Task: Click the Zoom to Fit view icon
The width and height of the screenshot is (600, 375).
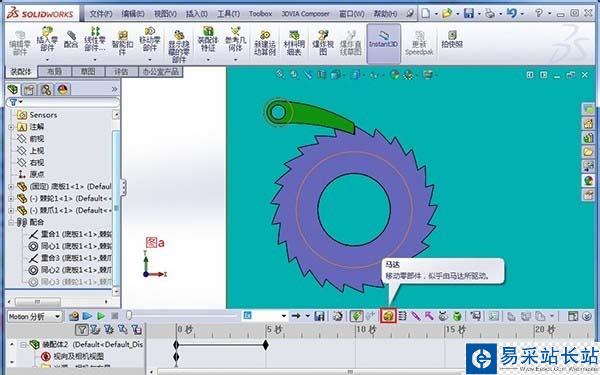Action: [280, 75]
